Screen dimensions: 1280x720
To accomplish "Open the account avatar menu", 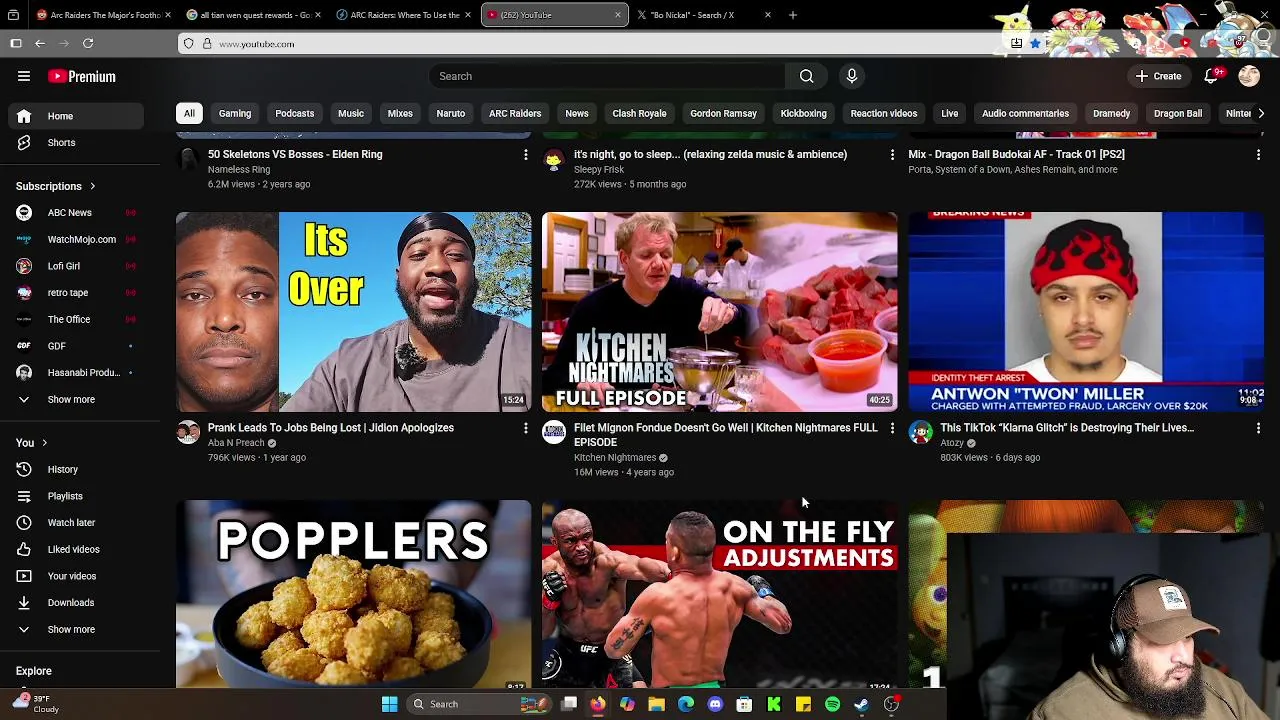I will pos(1249,76).
